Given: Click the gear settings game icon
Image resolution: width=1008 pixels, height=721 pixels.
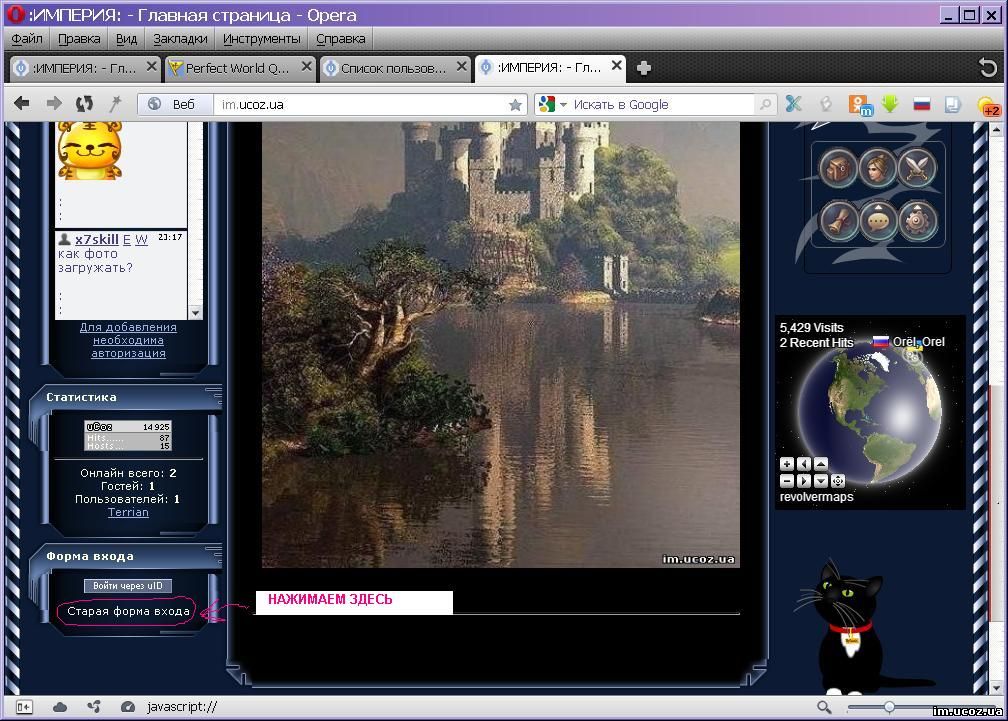Looking at the screenshot, I should pyautogui.click(x=917, y=221).
